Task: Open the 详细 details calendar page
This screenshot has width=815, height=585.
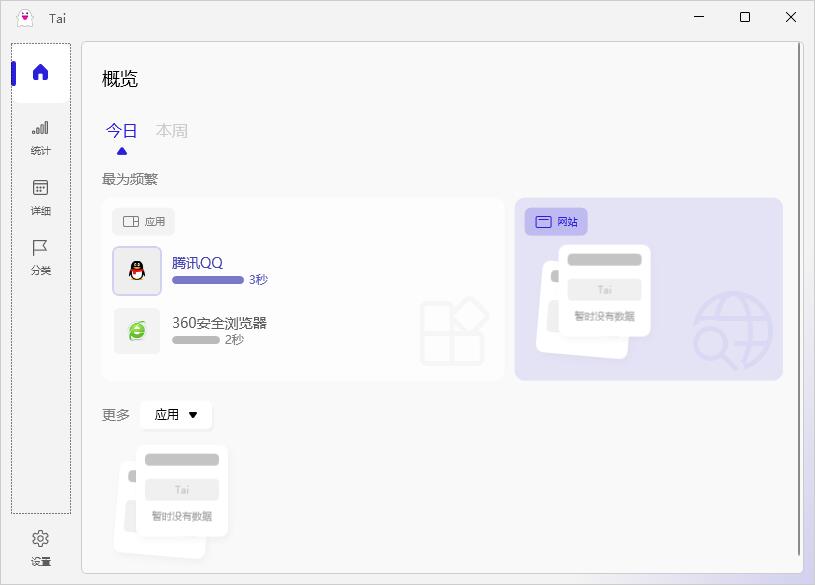Action: point(40,197)
